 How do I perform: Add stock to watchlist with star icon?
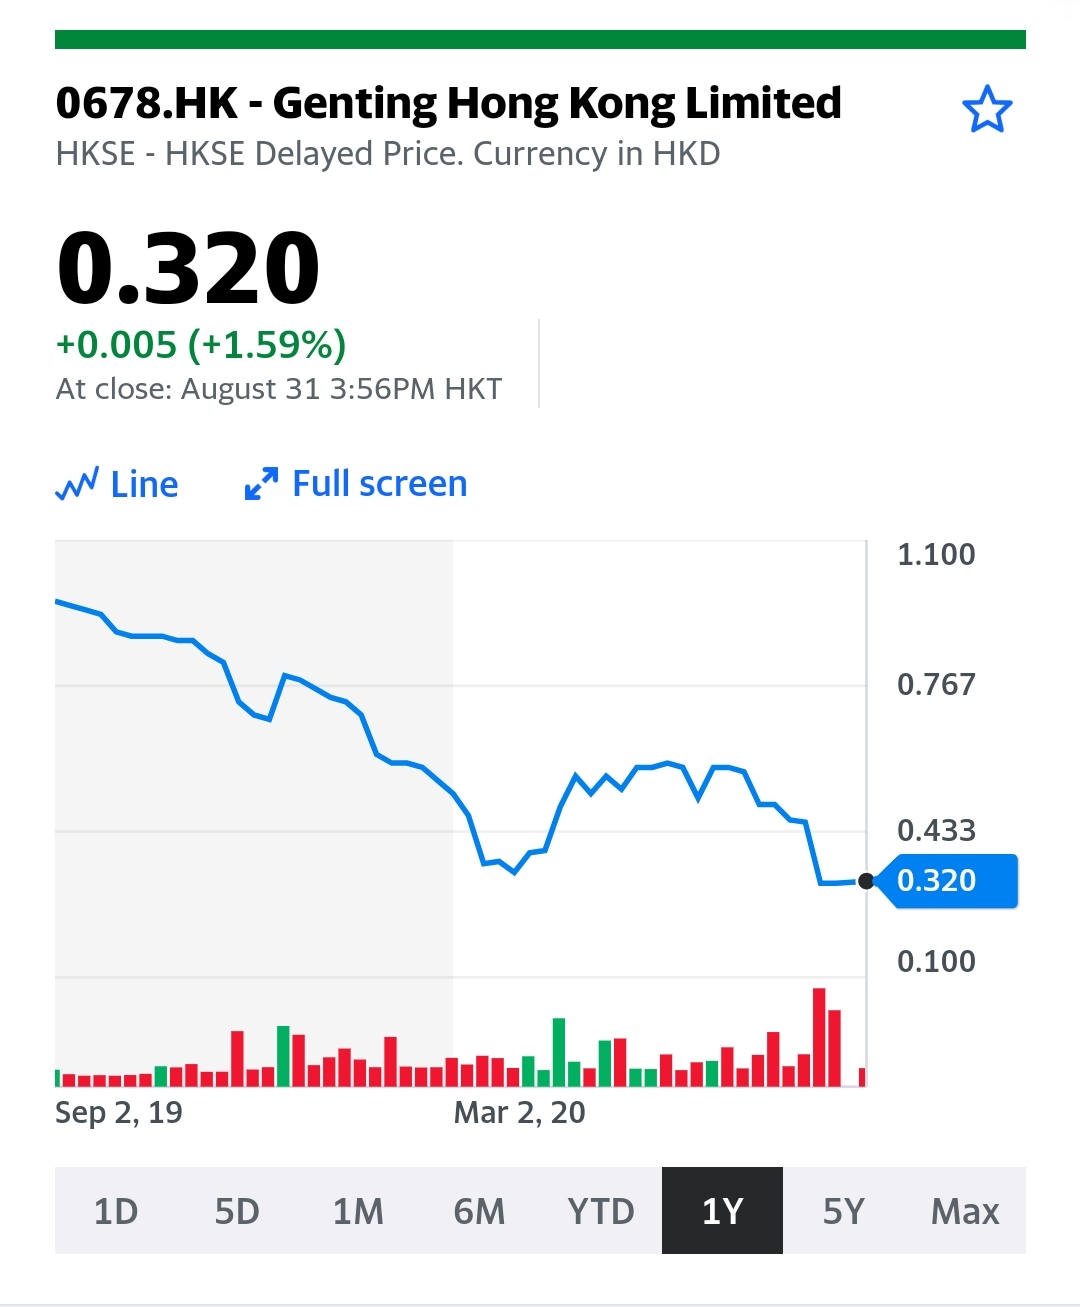point(986,110)
